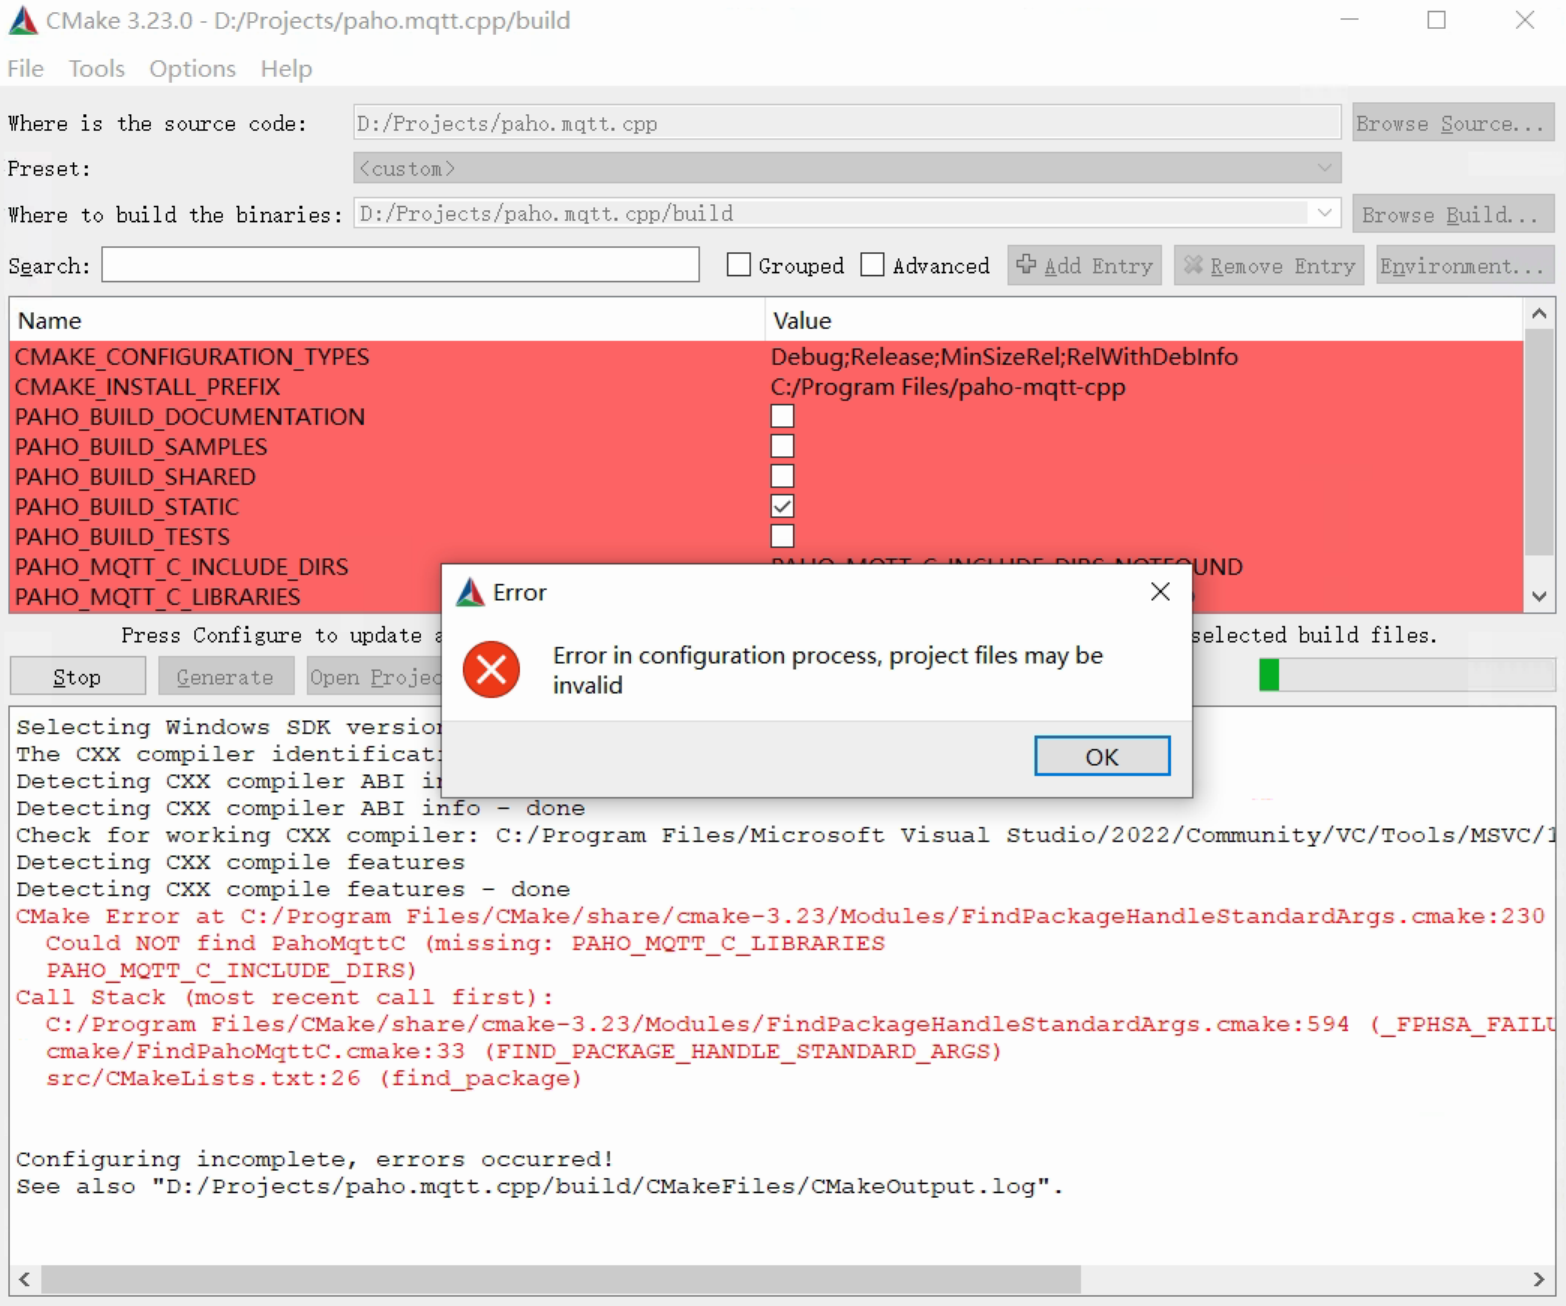Click the Search input field
Image resolution: width=1566 pixels, height=1306 pixels.
click(x=400, y=264)
